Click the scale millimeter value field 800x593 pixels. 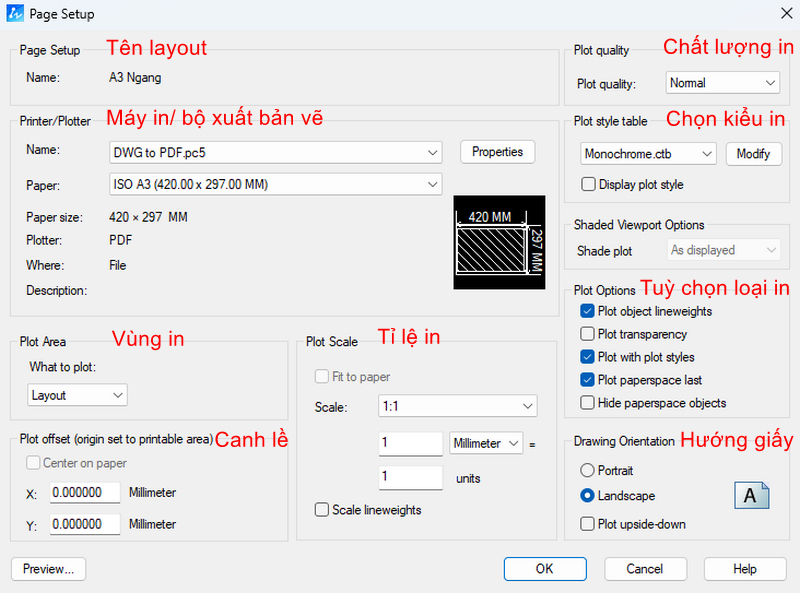(x=411, y=443)
